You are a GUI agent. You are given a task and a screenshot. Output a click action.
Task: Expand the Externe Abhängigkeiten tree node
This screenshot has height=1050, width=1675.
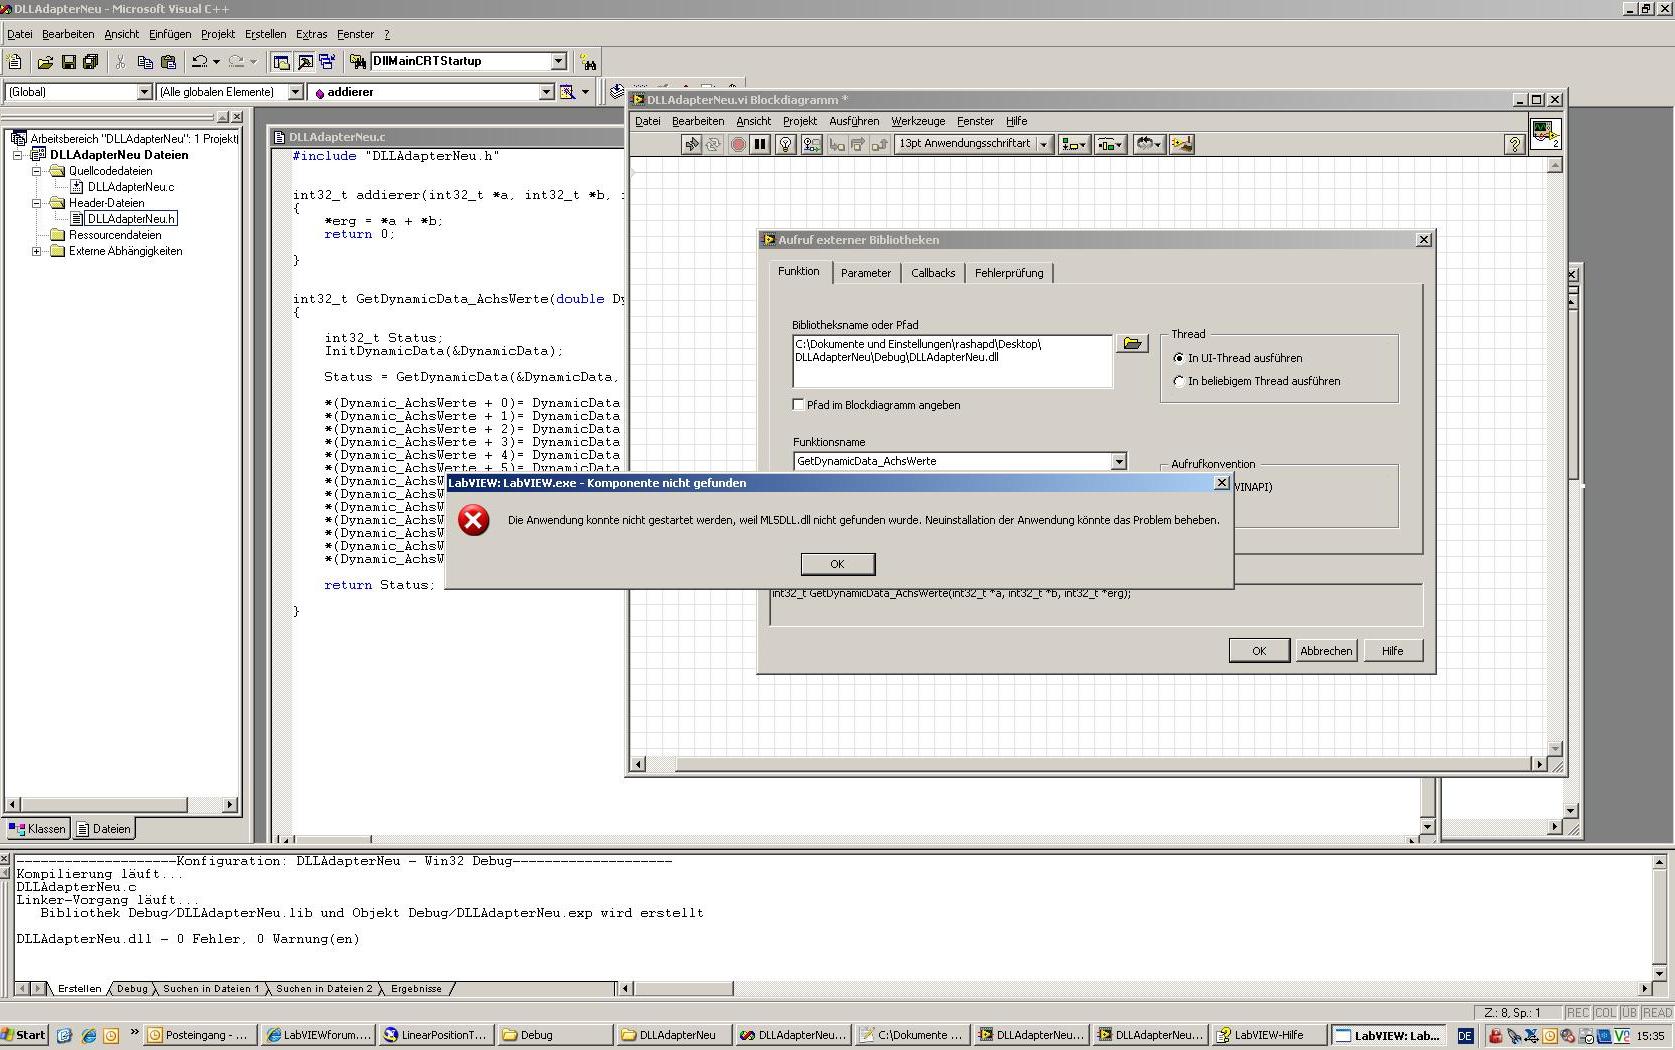point(37,251)
